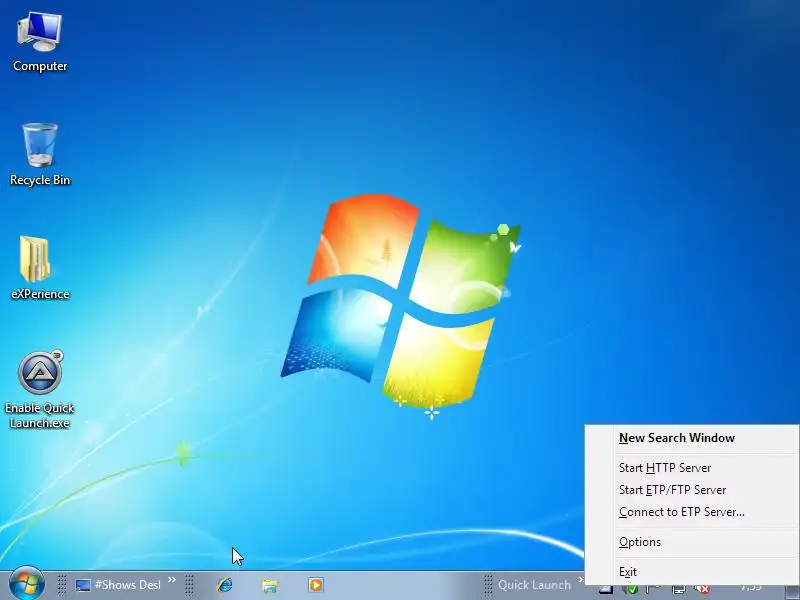Select the eXPerience folder icon

pos(35,259)
